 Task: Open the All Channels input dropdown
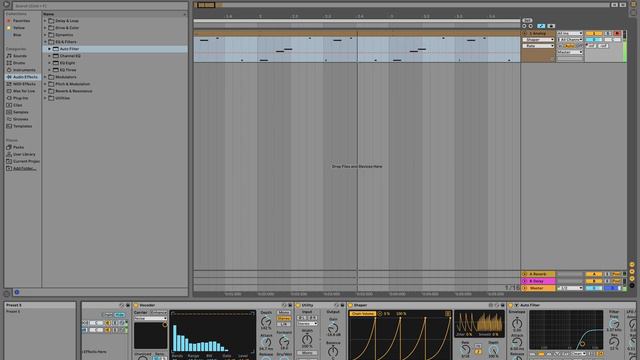570,40
